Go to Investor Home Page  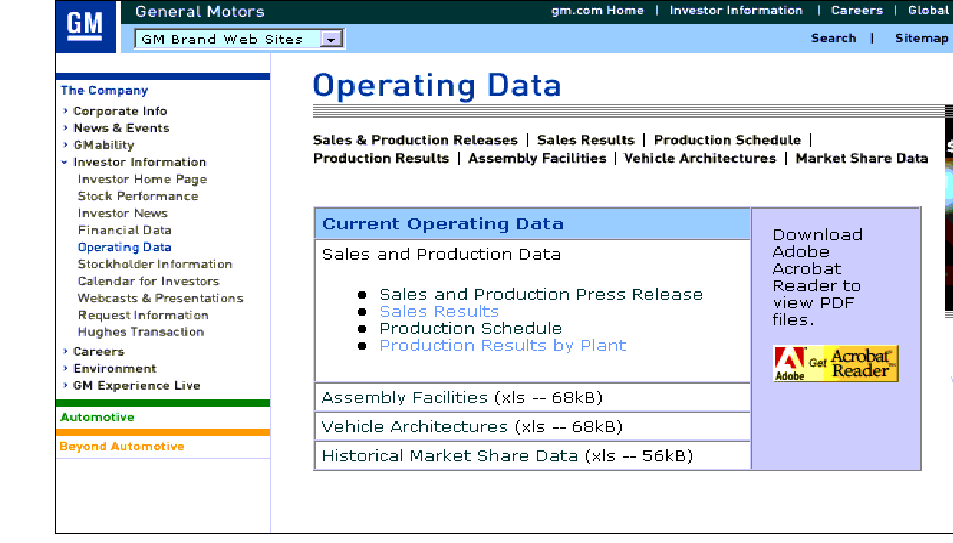[142, 179]
